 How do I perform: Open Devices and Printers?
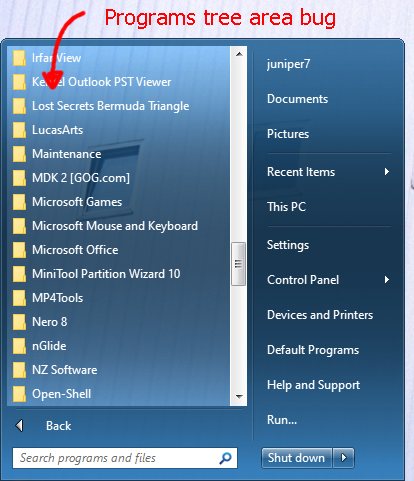320,315
